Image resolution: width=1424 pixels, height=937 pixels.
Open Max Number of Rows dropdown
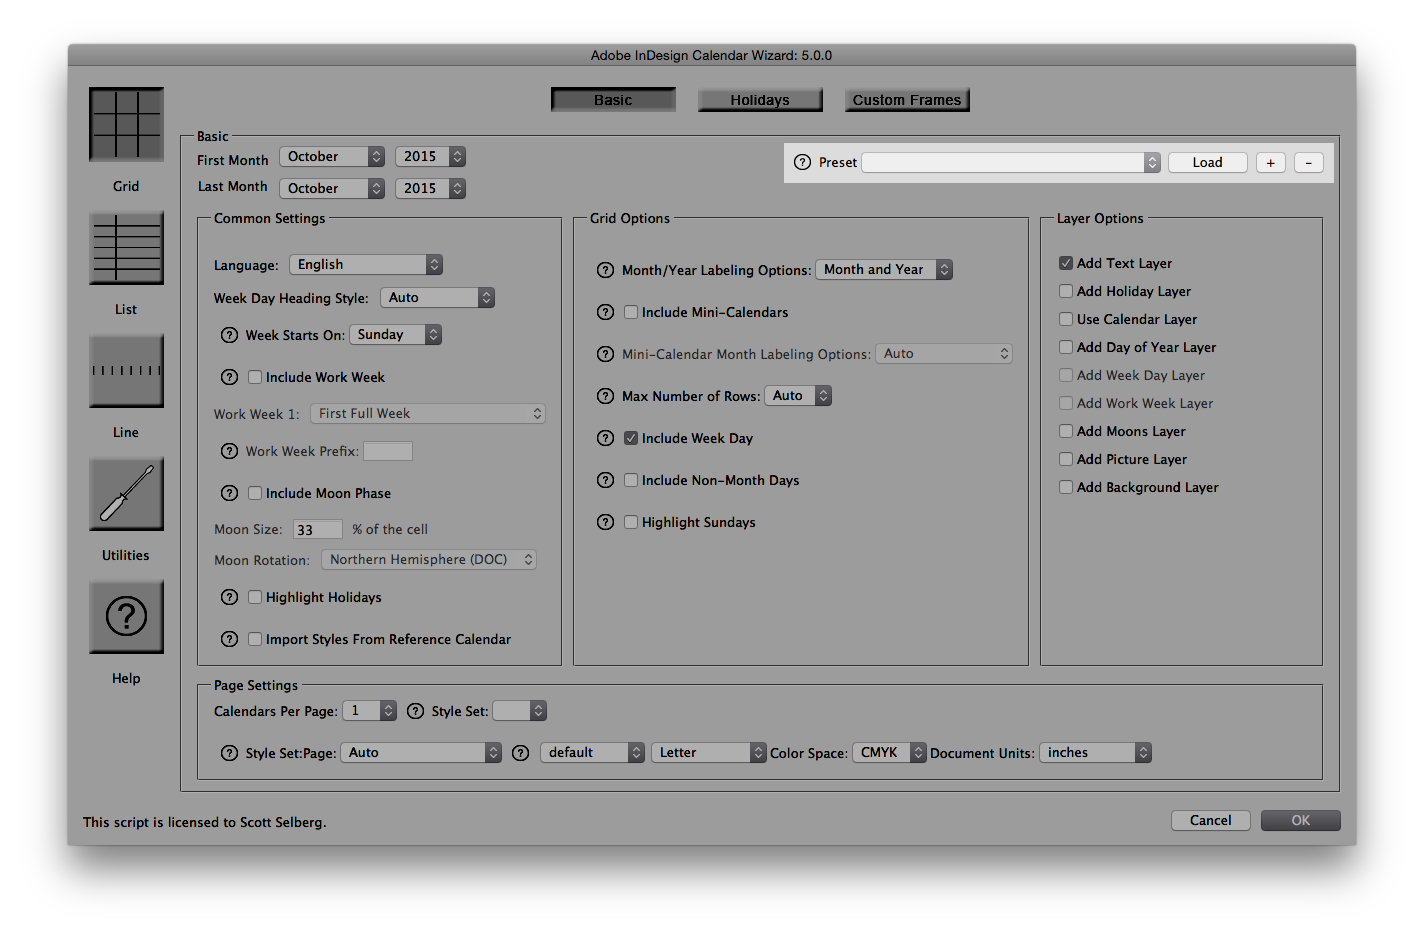pyautogui.click(x=798, y=396)
